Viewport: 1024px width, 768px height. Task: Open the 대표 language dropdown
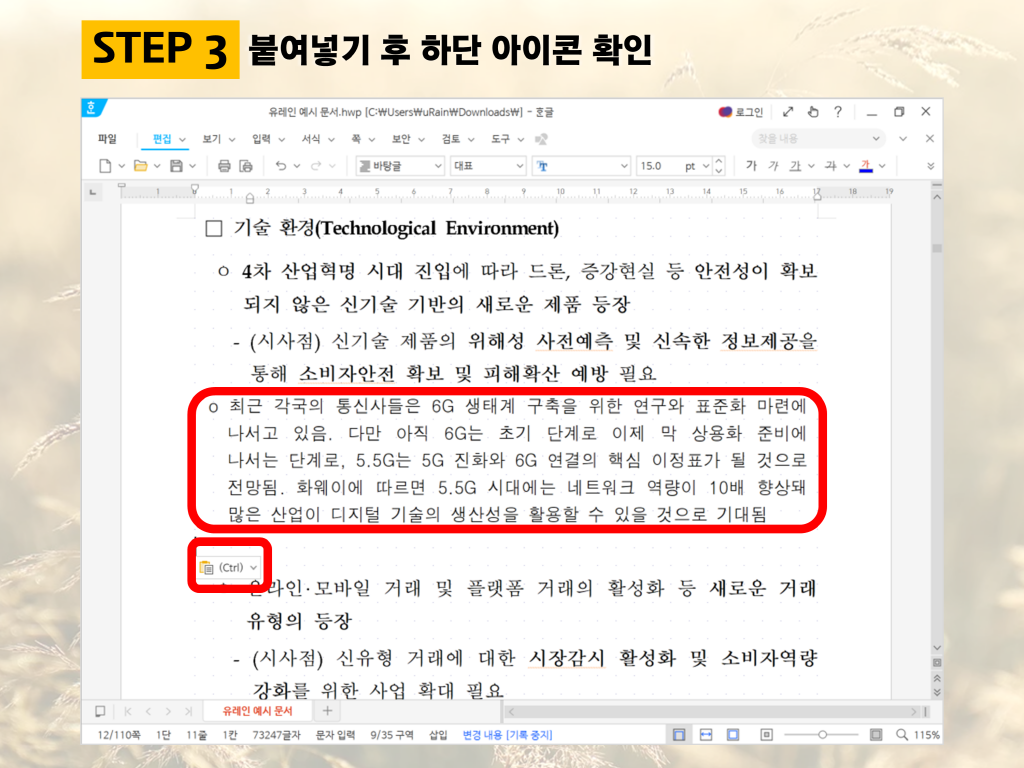[x=488, y=166]
